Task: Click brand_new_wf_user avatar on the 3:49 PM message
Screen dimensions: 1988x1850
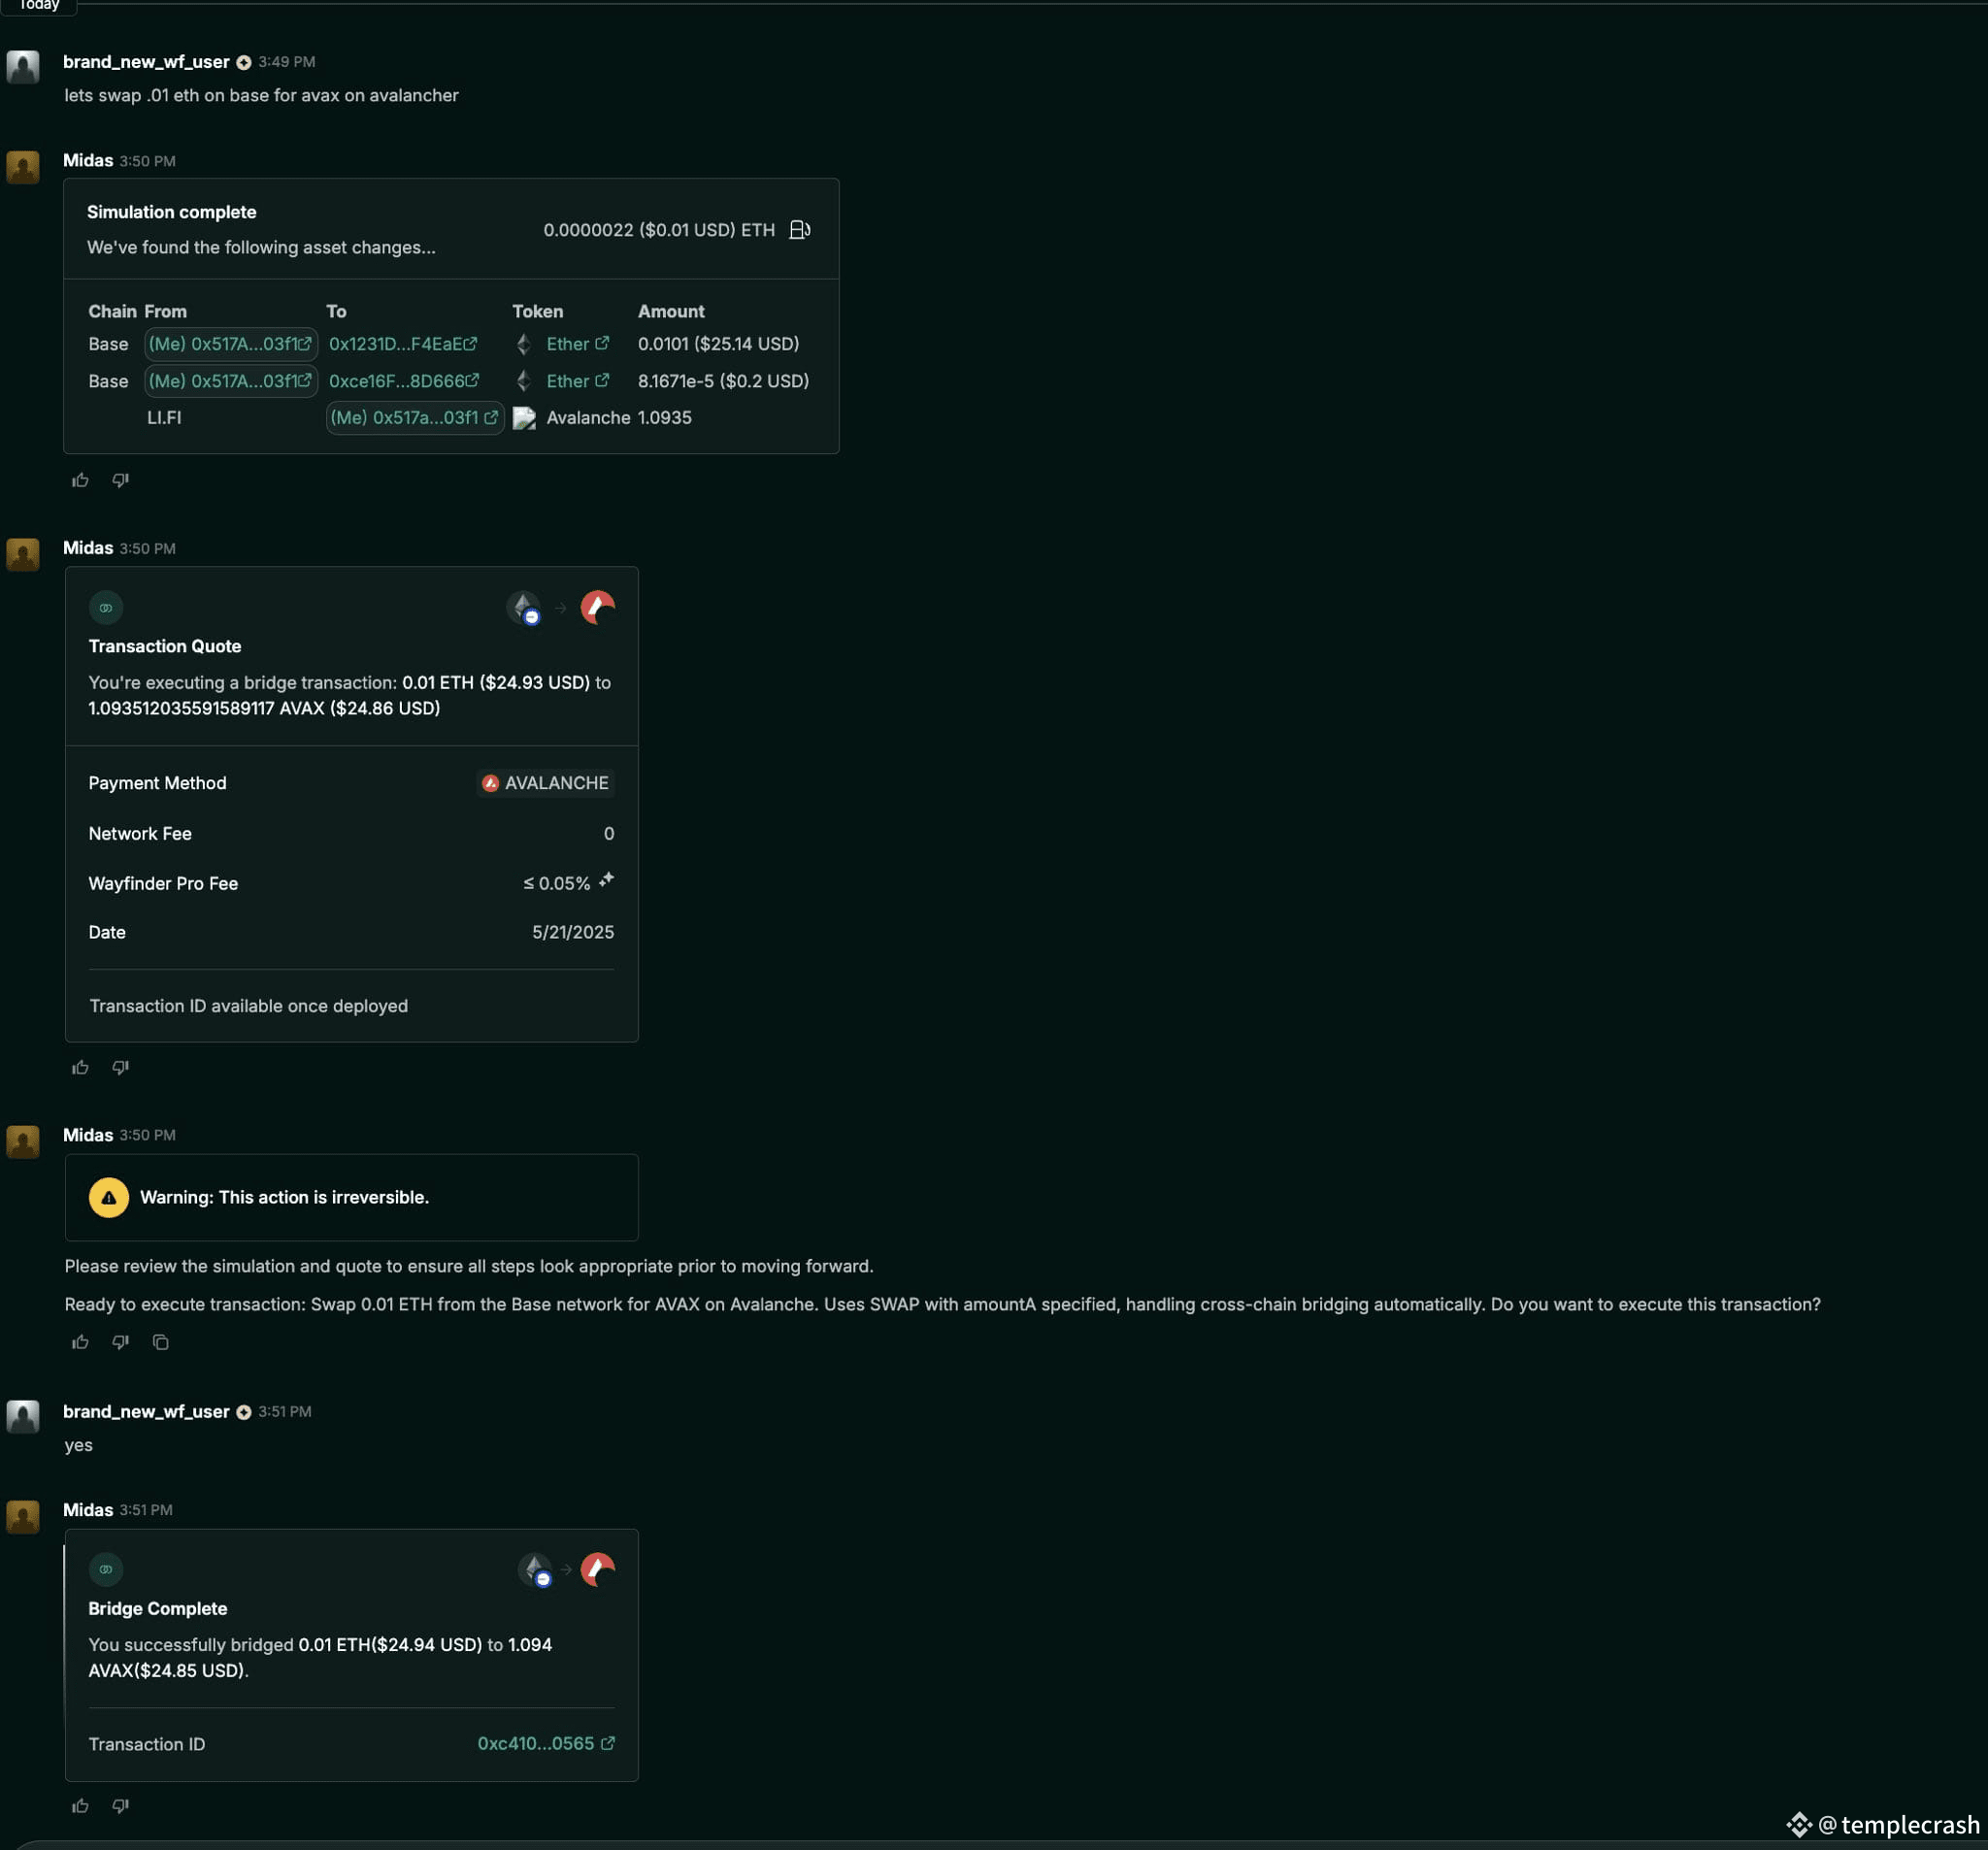Action: (23, 67)
